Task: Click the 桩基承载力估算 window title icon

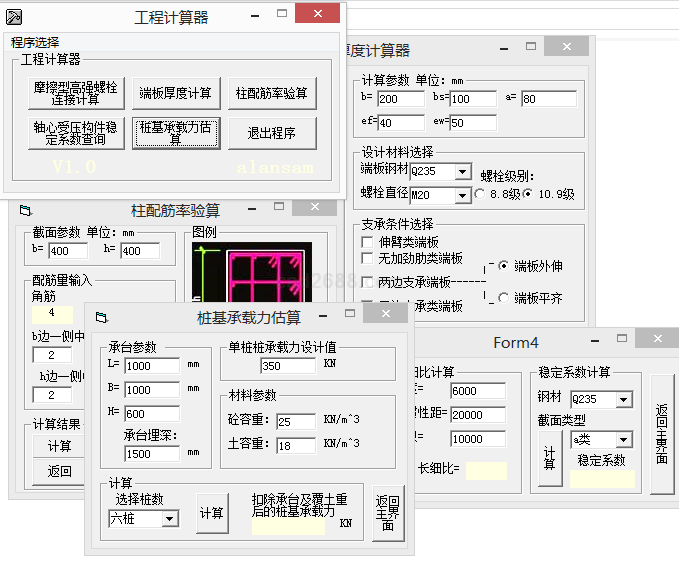Action: click(101, 318)
